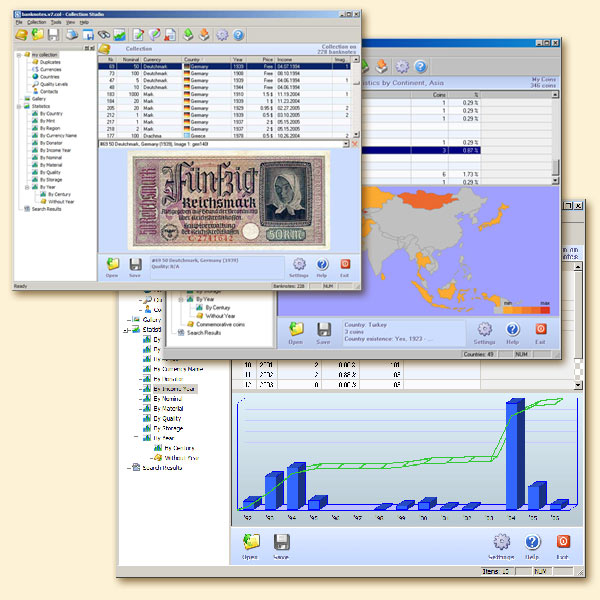Click the Settings gear below the banknote image

[299, 264]
